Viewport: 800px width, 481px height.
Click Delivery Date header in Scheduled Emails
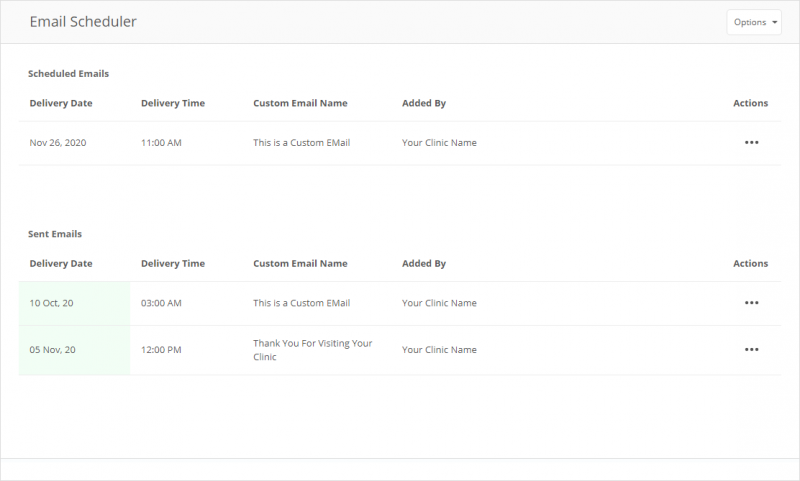coord(61,103)
